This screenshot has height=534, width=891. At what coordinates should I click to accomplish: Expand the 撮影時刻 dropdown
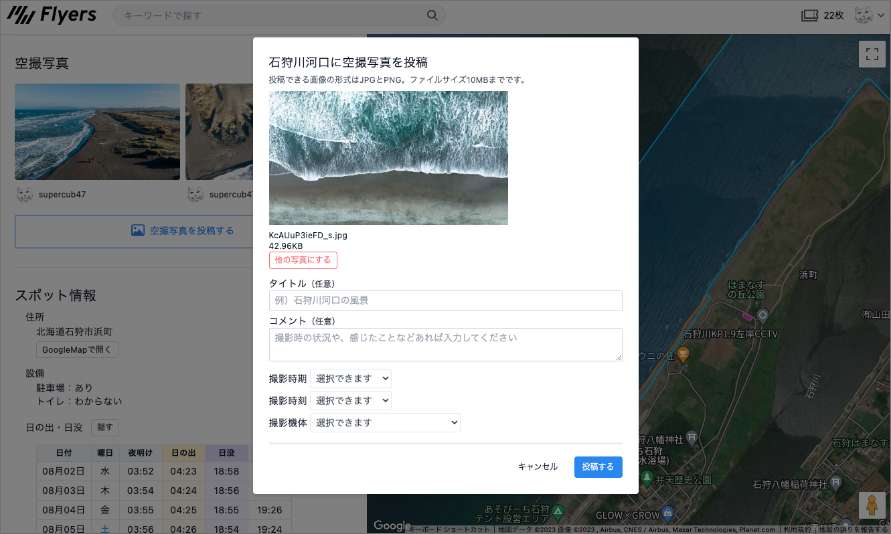(x=351, y=401)
